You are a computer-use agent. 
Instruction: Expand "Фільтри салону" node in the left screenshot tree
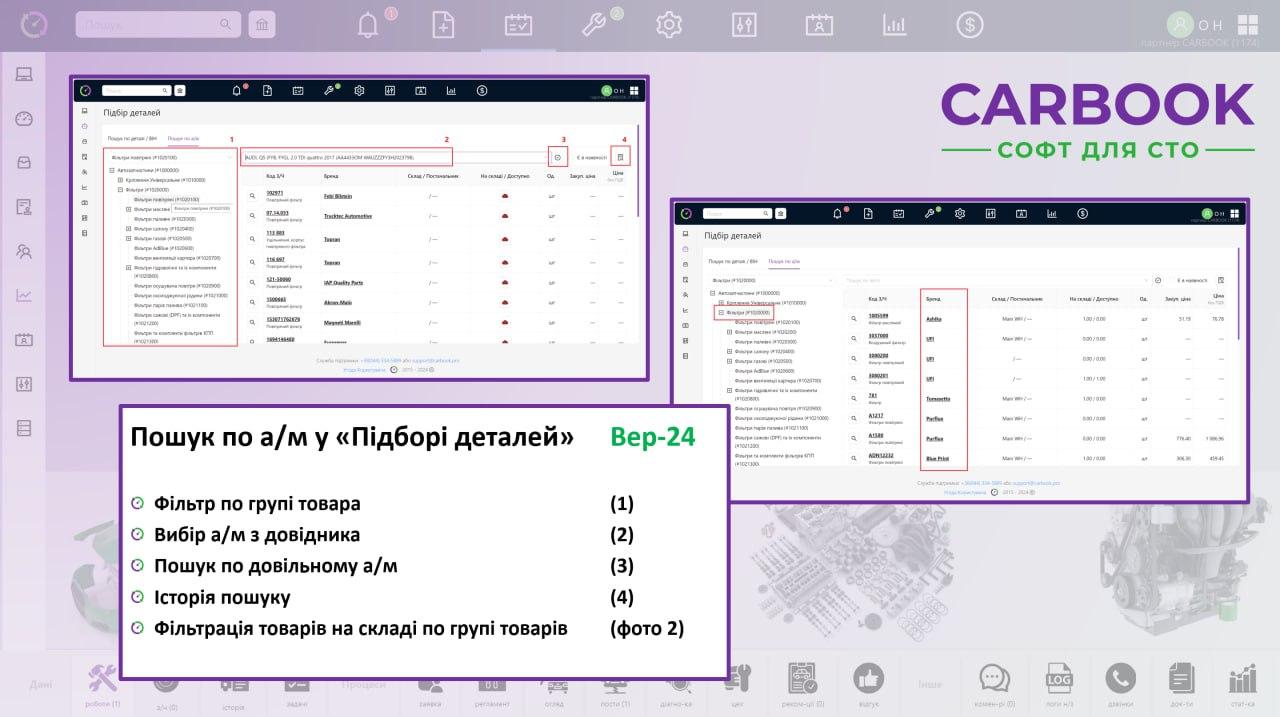129,228
